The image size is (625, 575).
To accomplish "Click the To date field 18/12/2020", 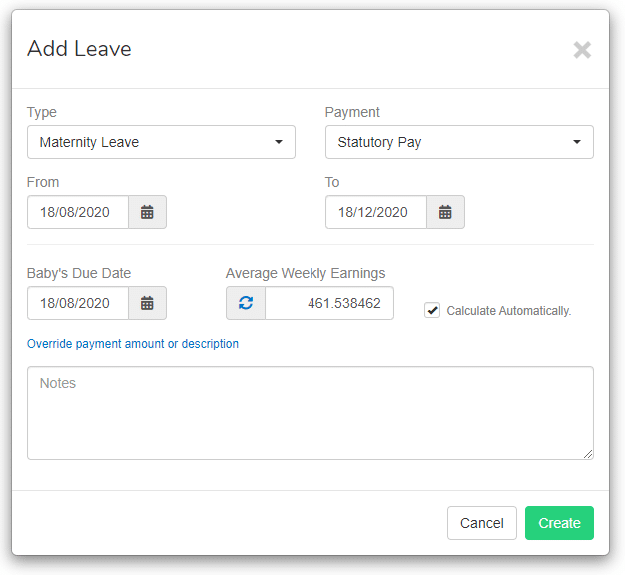I will (x=376, y=212).
